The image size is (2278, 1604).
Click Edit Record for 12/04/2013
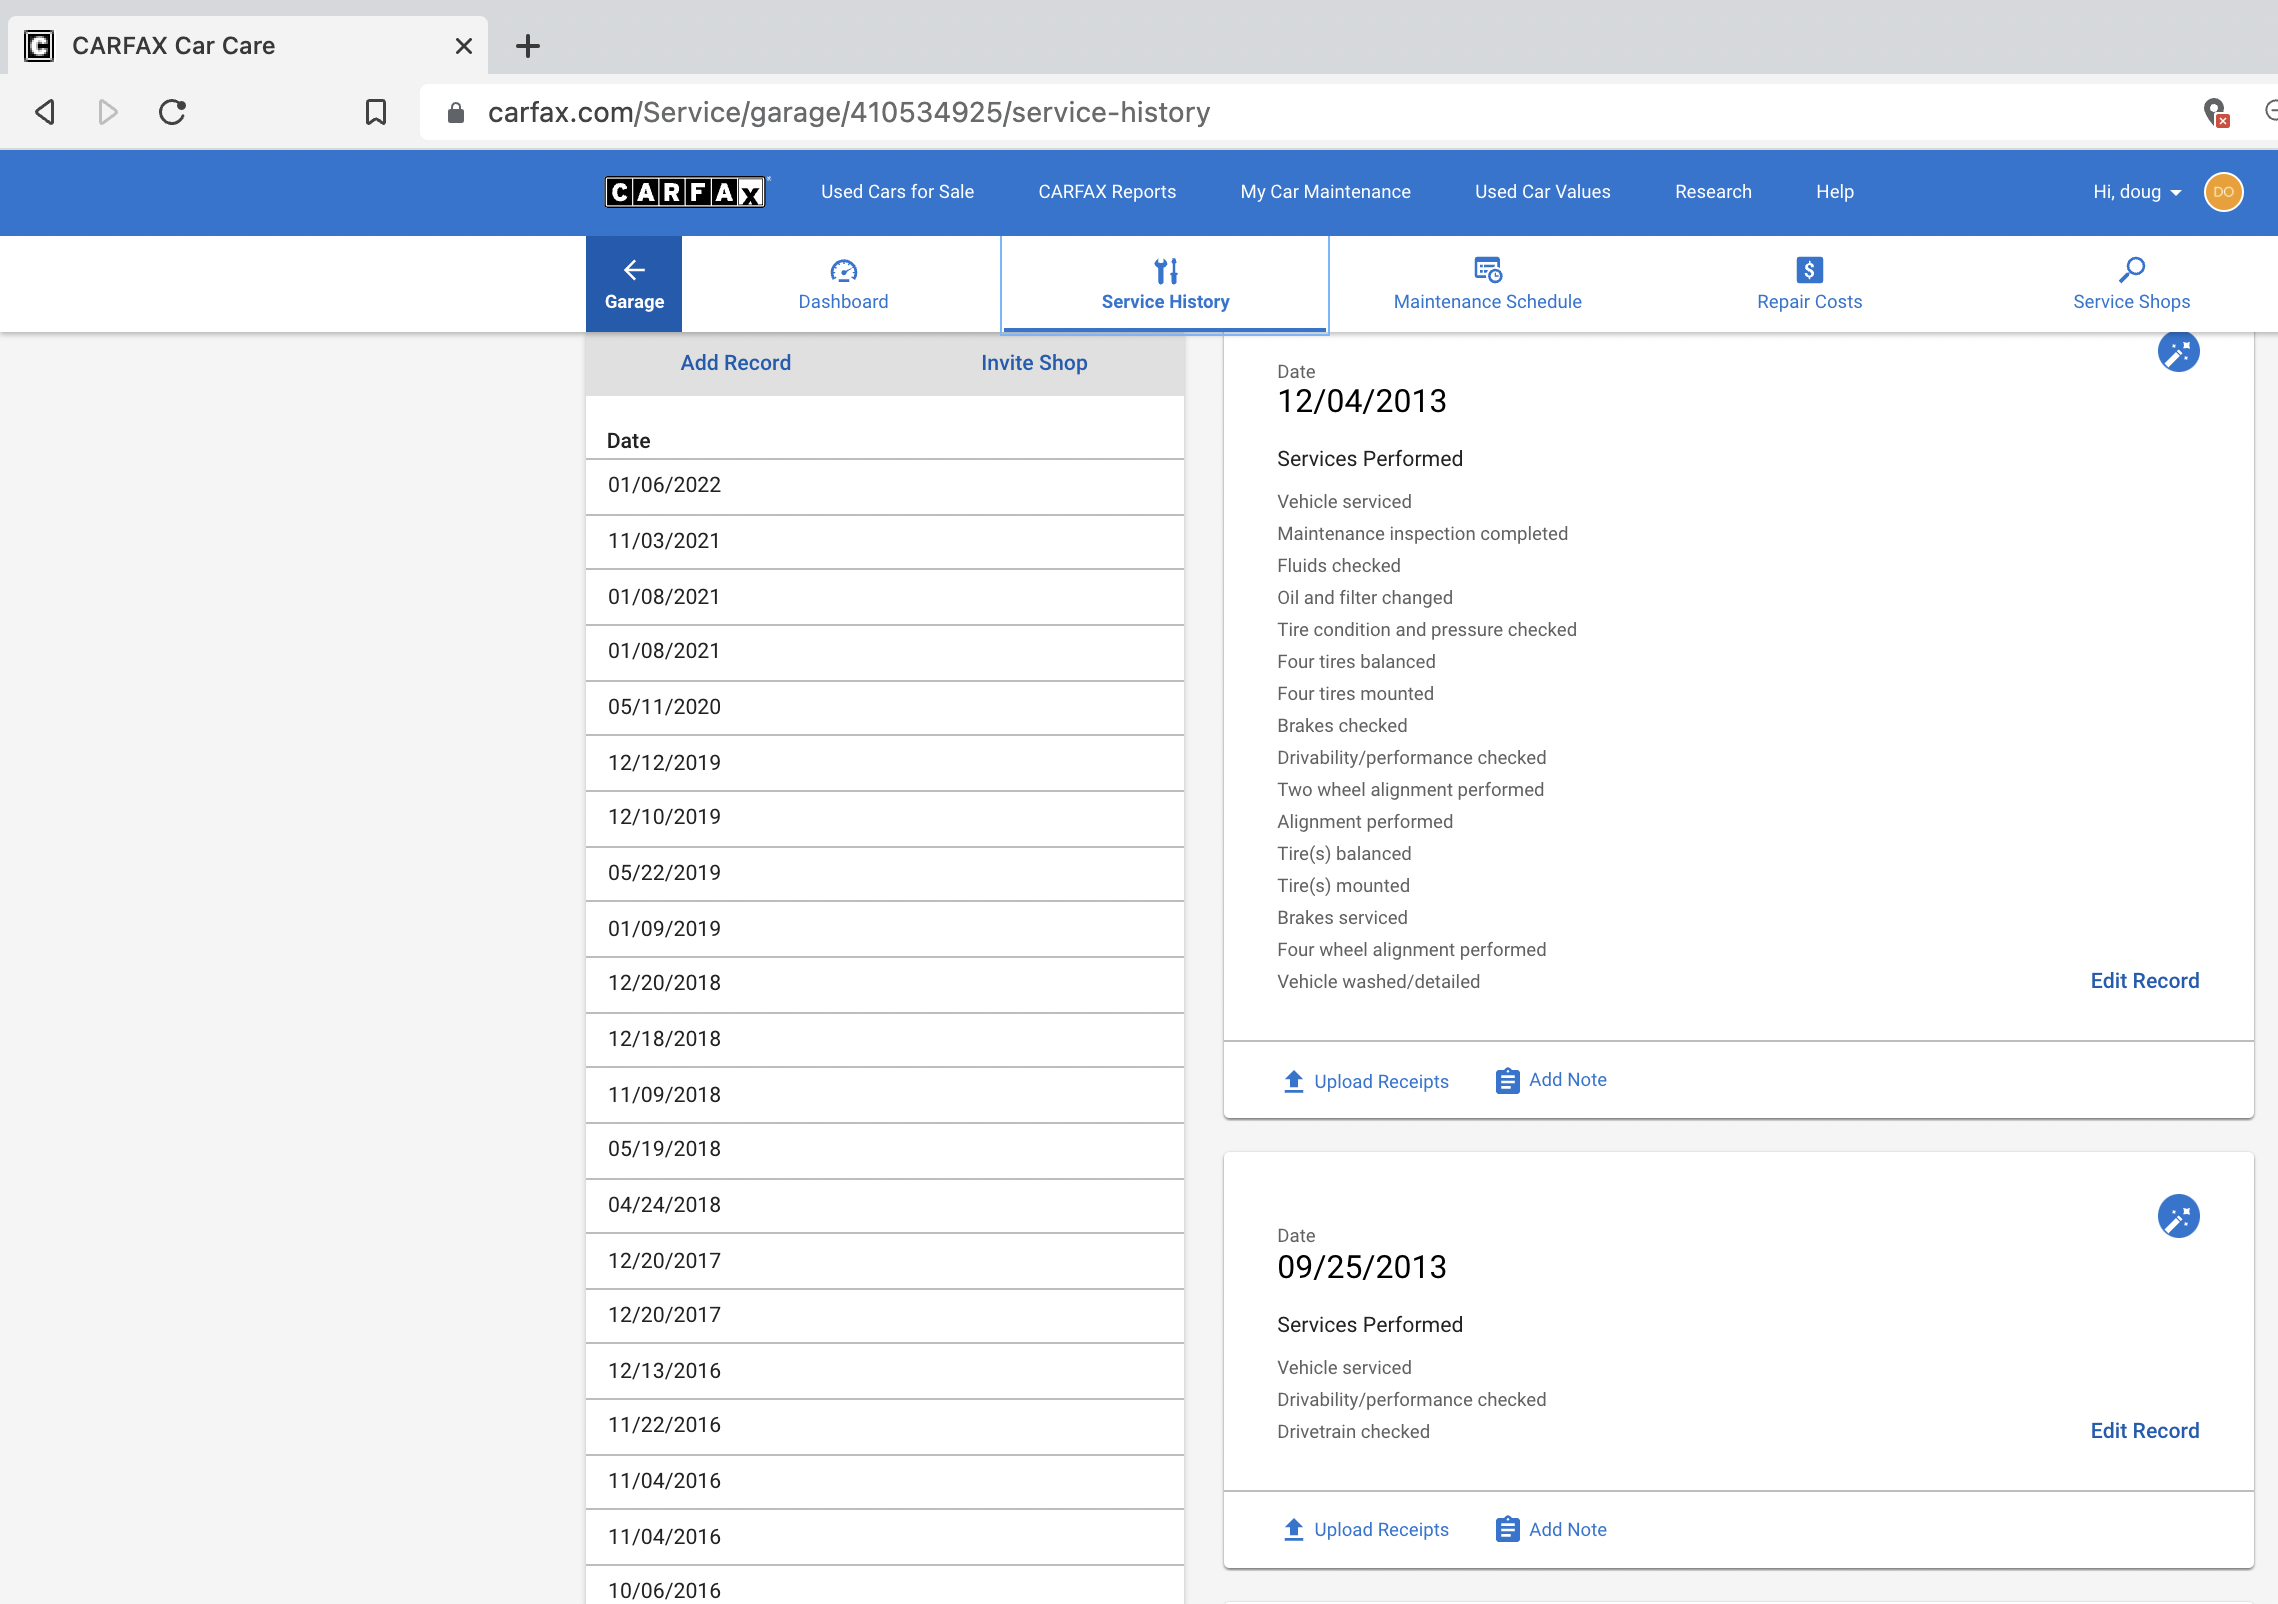pos(2144,981)
